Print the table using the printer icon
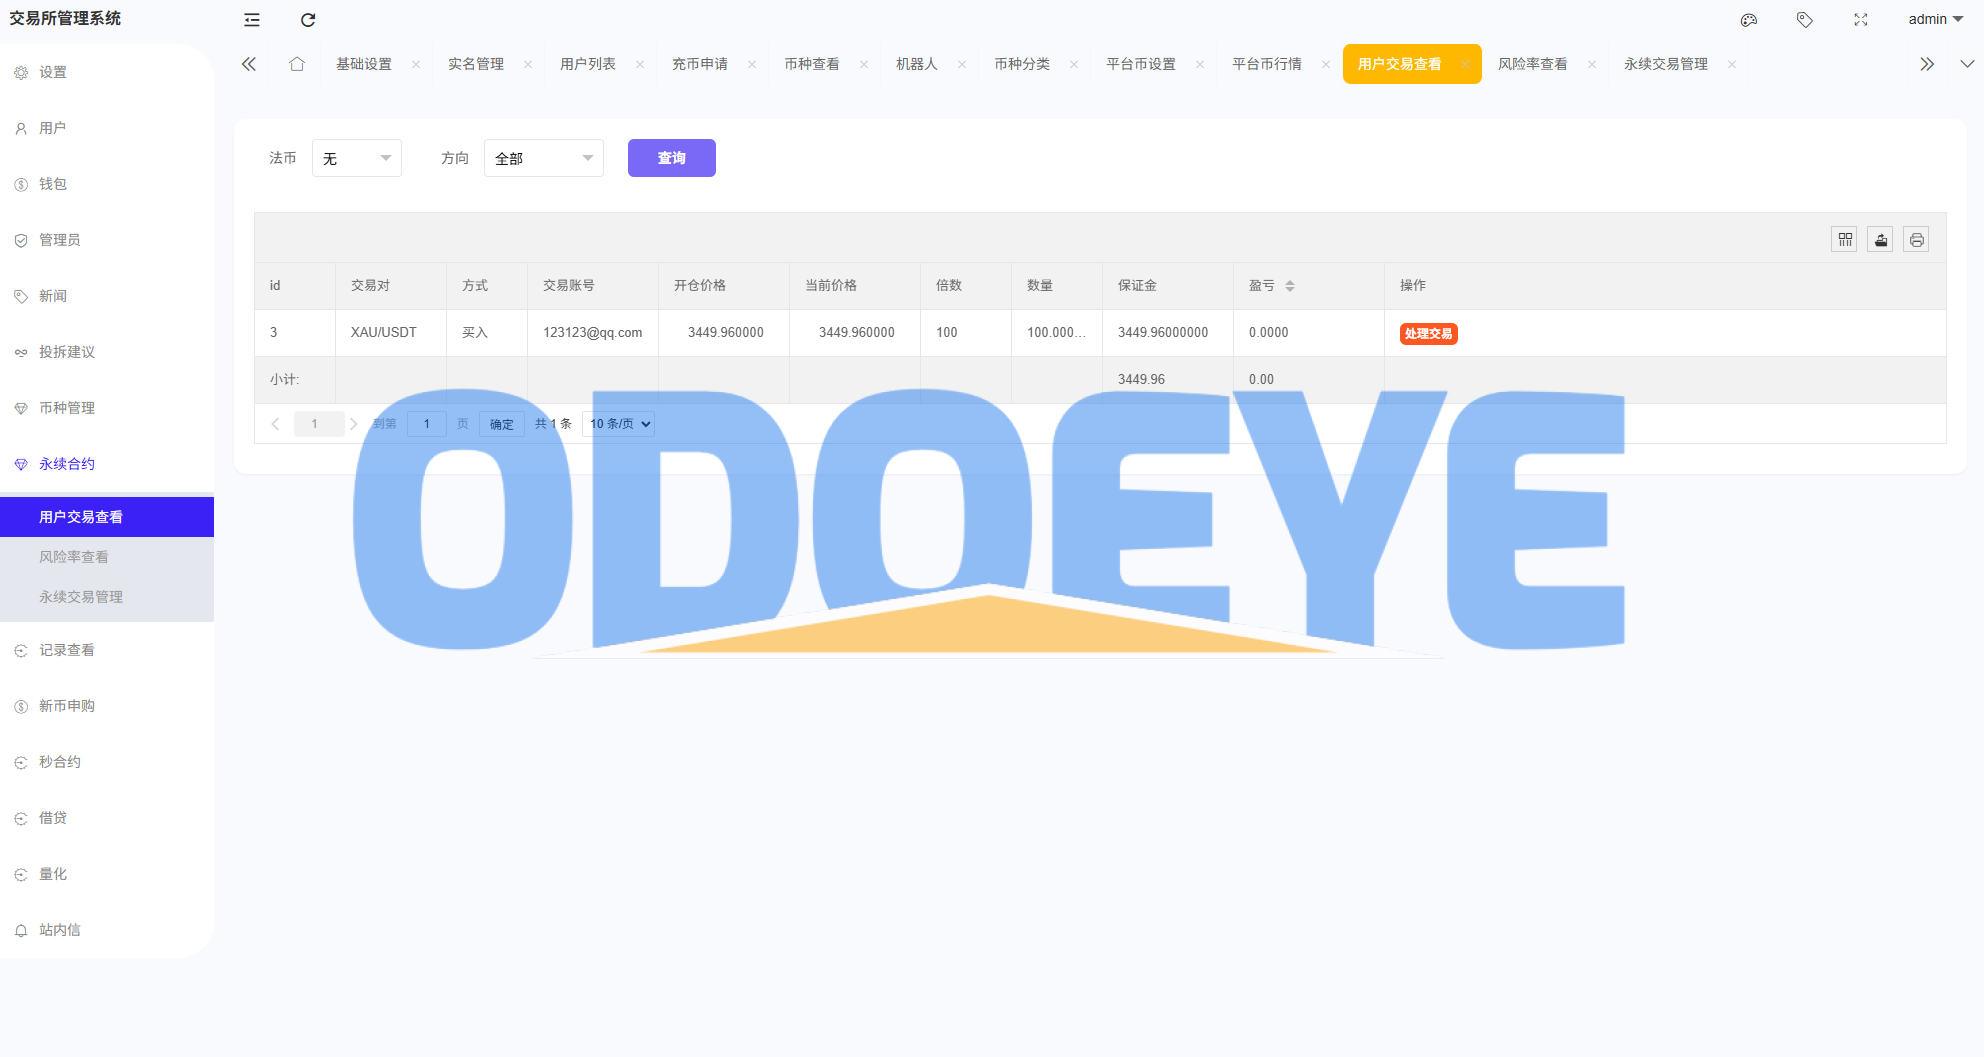Viewport: 1984px width, 1057px height. [1915, 239]
